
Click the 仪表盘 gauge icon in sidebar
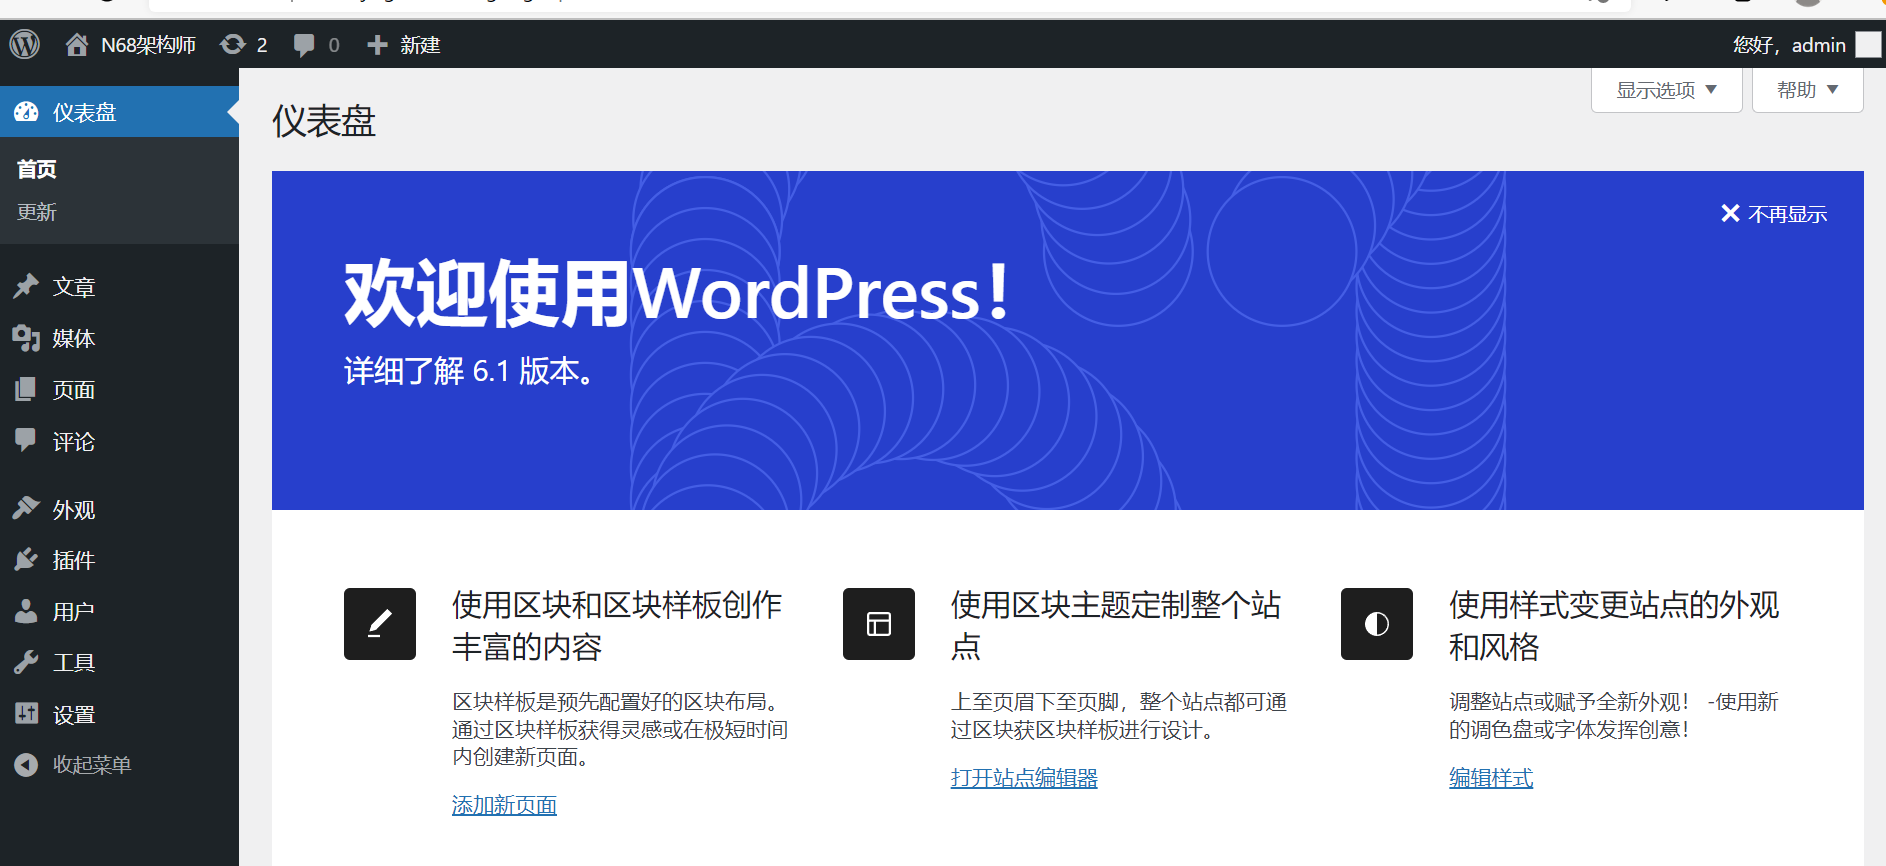(26, 112)
